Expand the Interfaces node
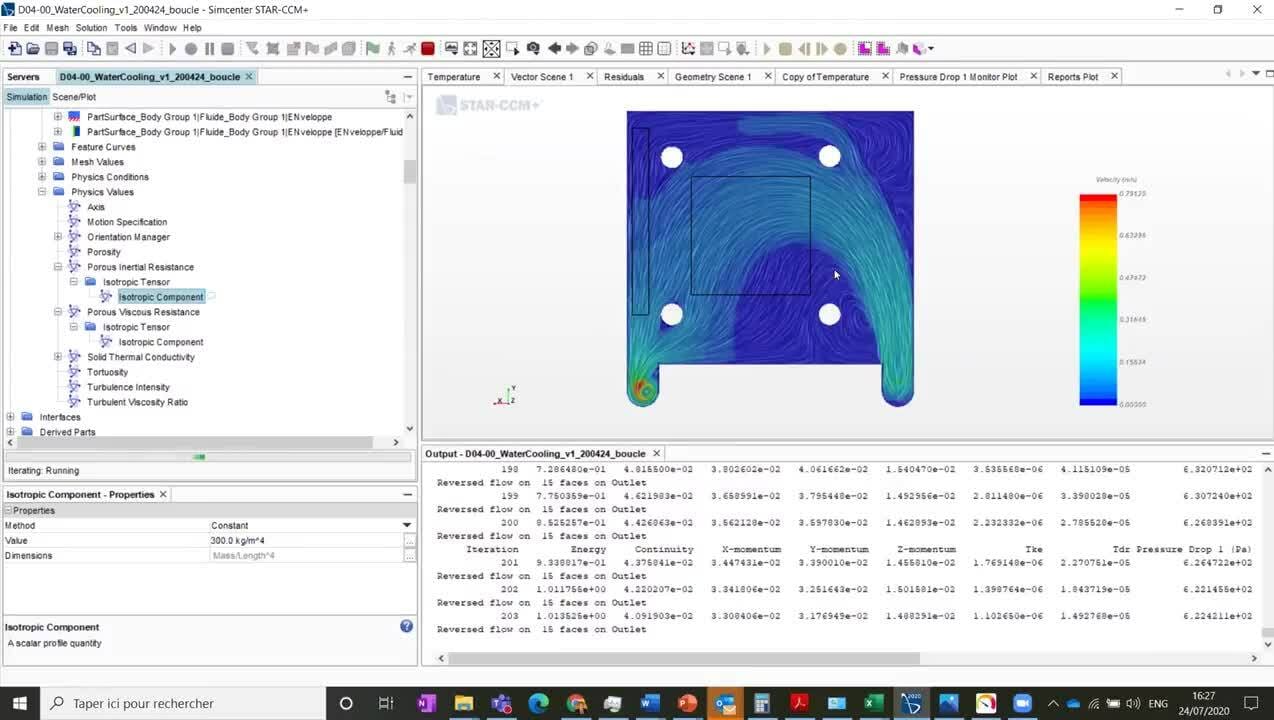1274x720 pixels. coord(10,417)
